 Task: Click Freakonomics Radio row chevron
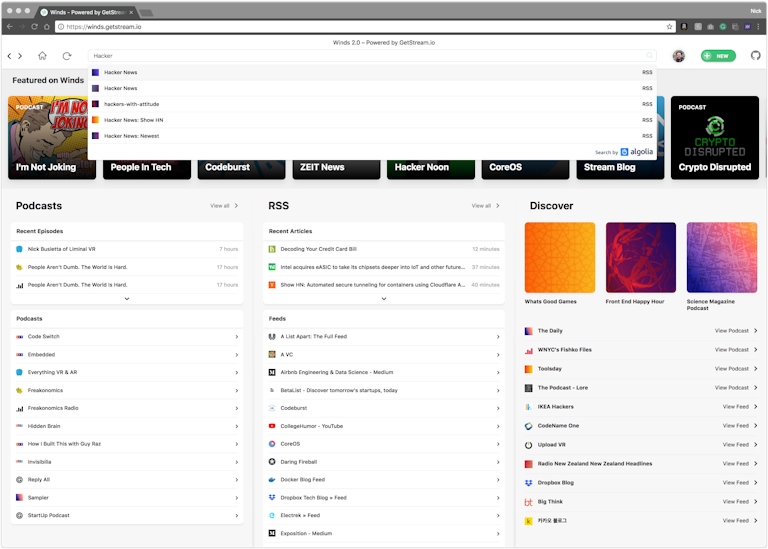point(237,408)
